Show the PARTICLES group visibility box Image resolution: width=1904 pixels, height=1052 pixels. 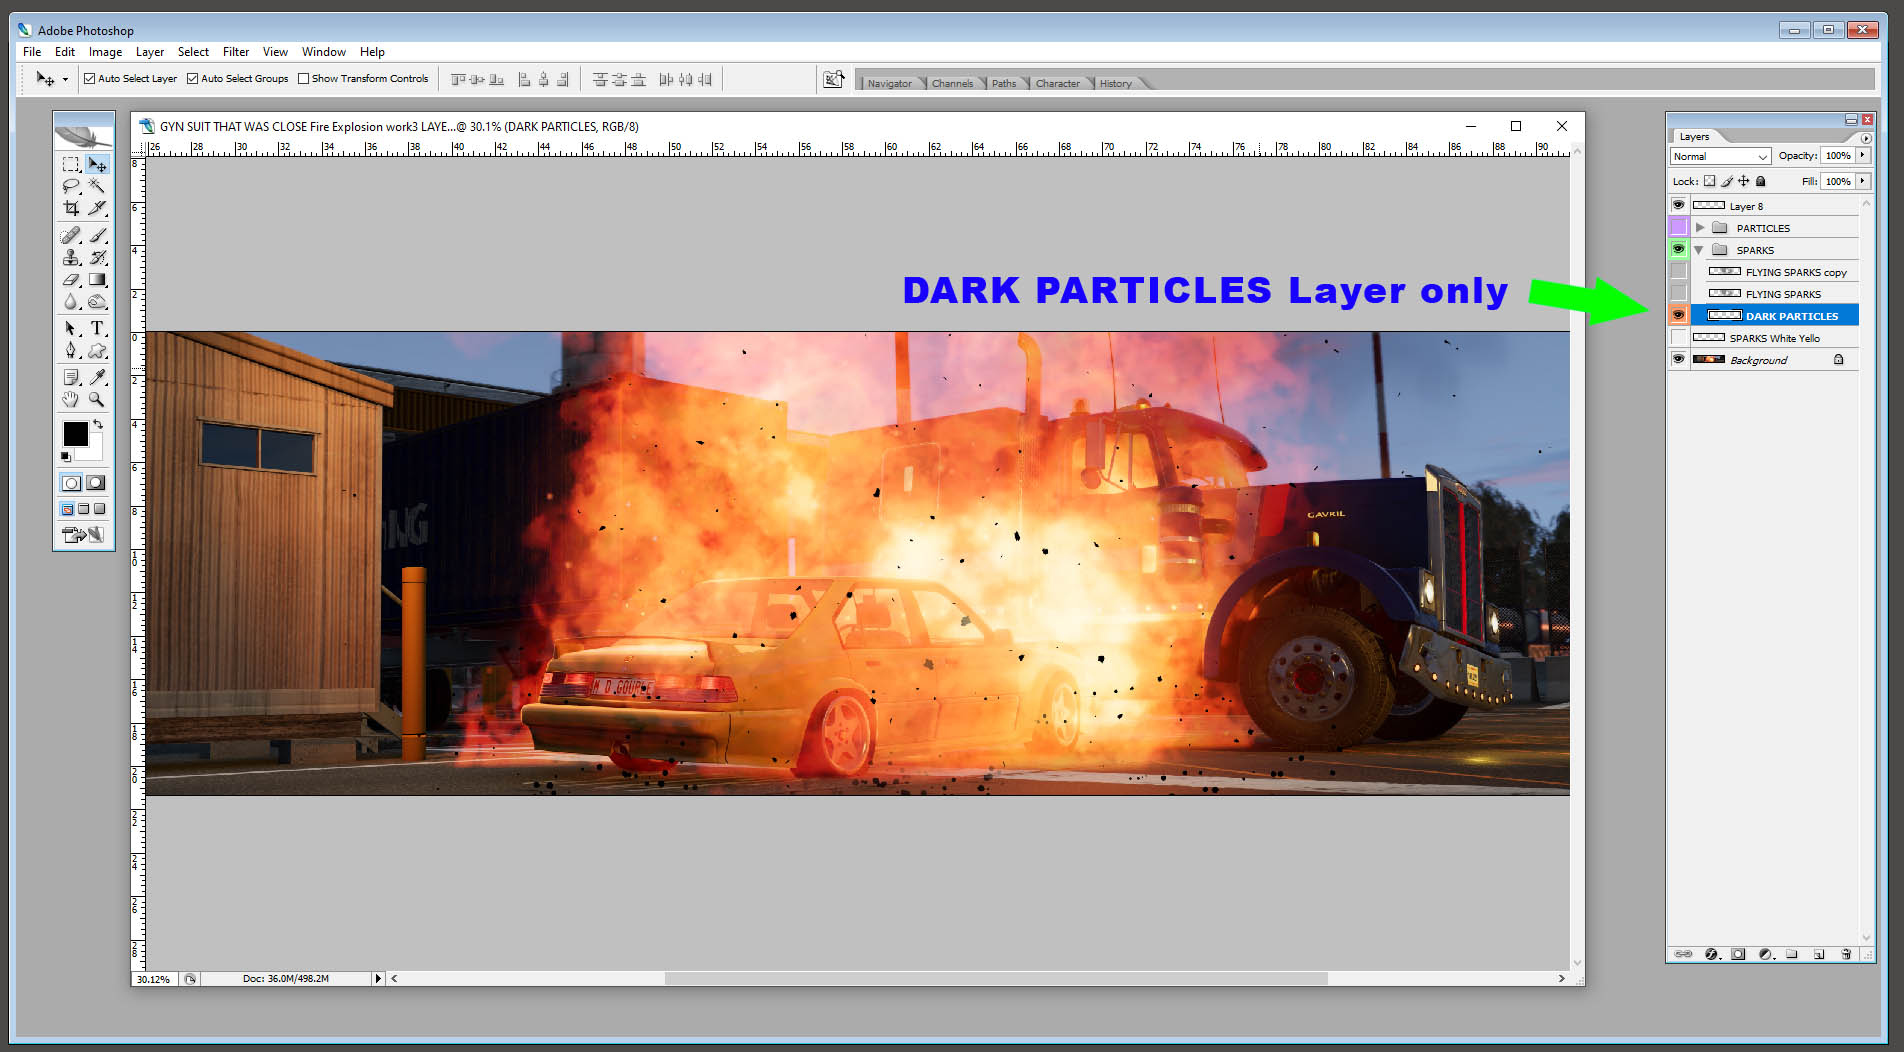tap(1679, 227)
